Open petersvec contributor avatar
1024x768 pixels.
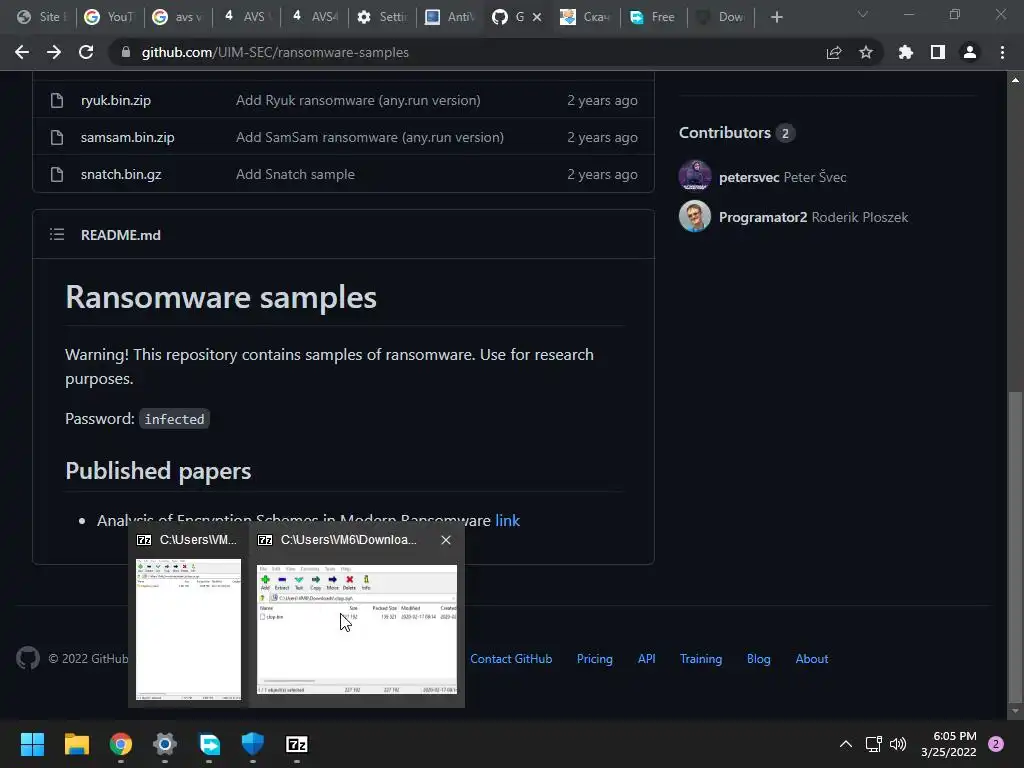[695, 176]
